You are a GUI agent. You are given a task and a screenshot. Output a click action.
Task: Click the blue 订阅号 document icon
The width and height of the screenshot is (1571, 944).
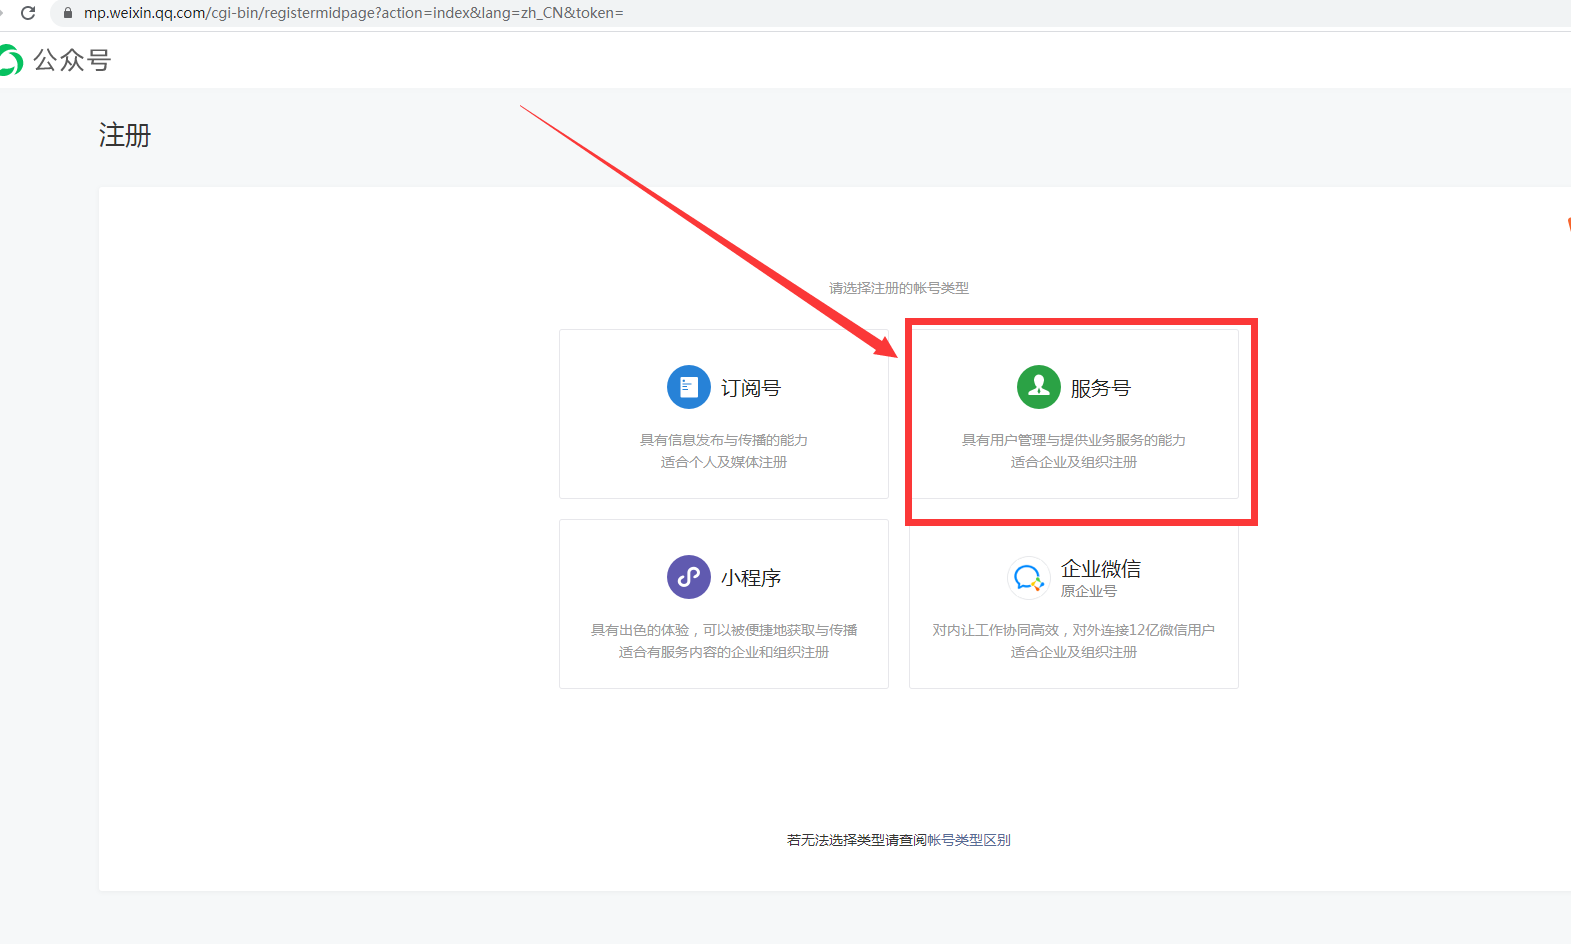pos(689,387)
